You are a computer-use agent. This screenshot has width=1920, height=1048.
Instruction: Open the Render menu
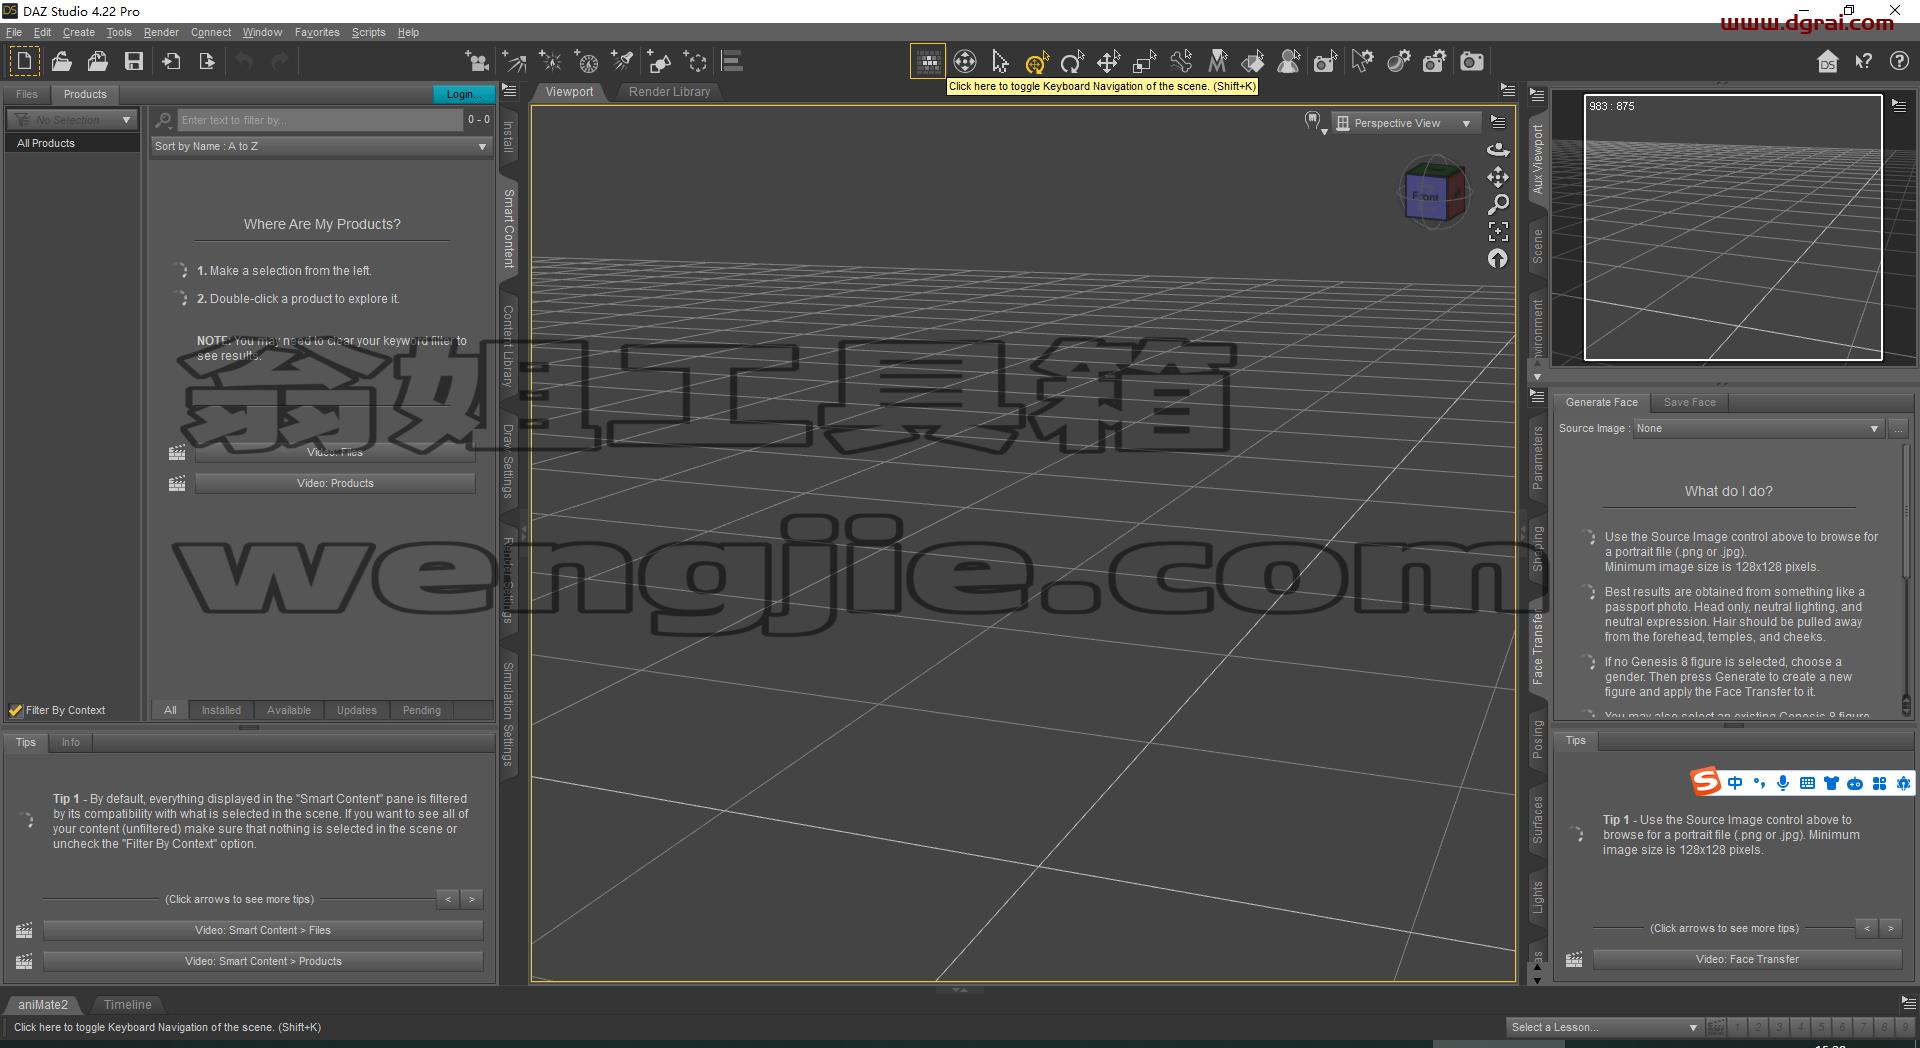[161, 32]
